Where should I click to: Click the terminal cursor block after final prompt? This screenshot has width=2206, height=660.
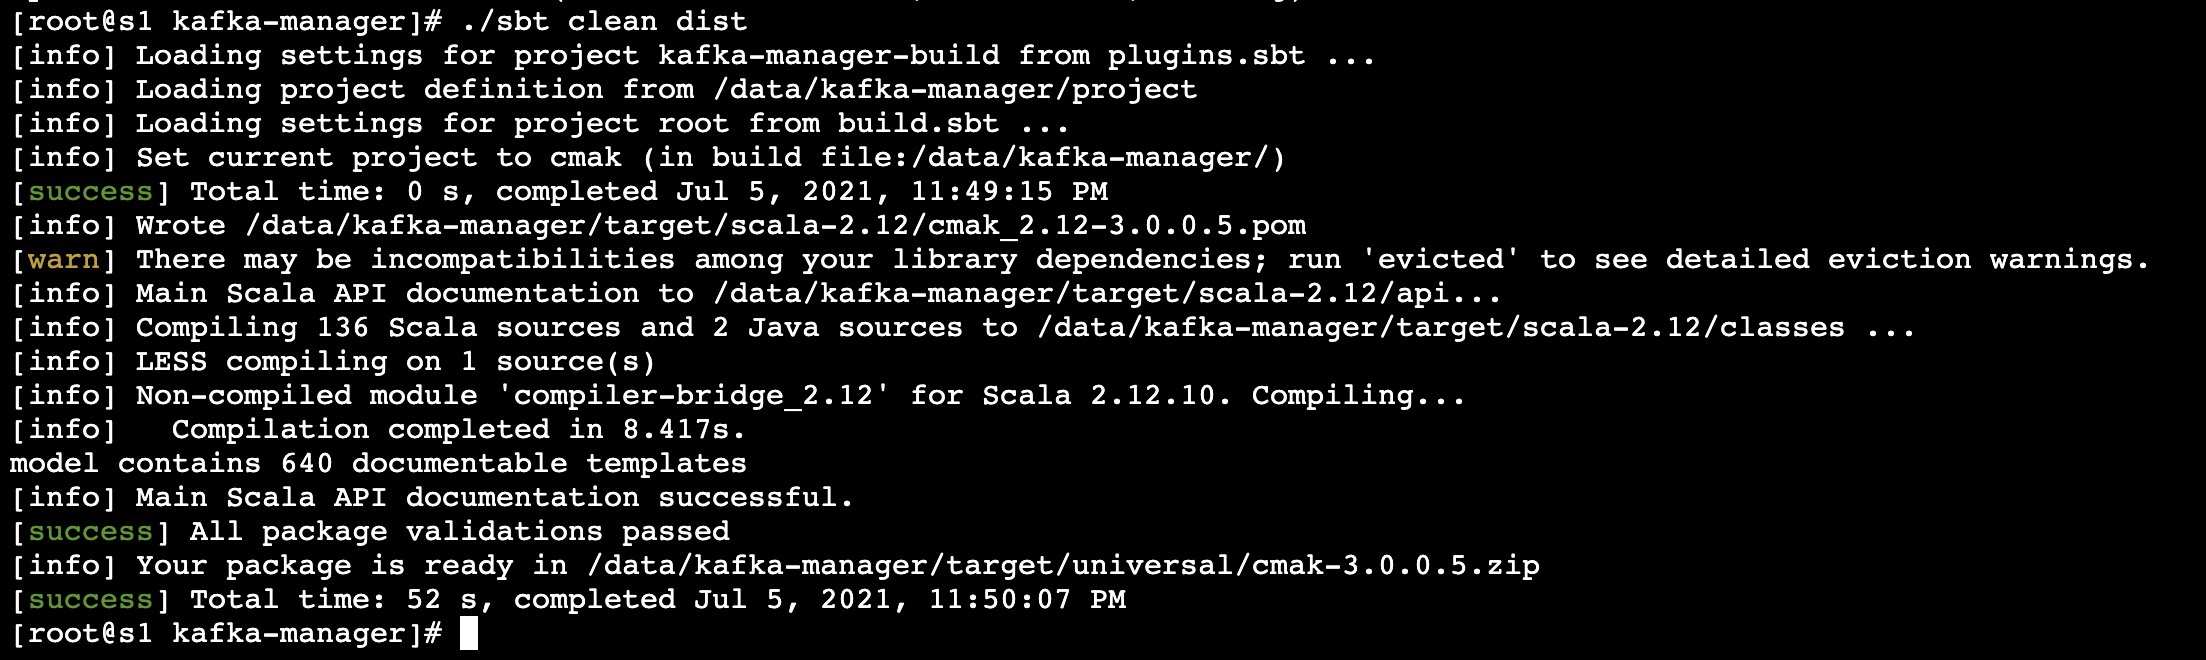pos(468,634)
